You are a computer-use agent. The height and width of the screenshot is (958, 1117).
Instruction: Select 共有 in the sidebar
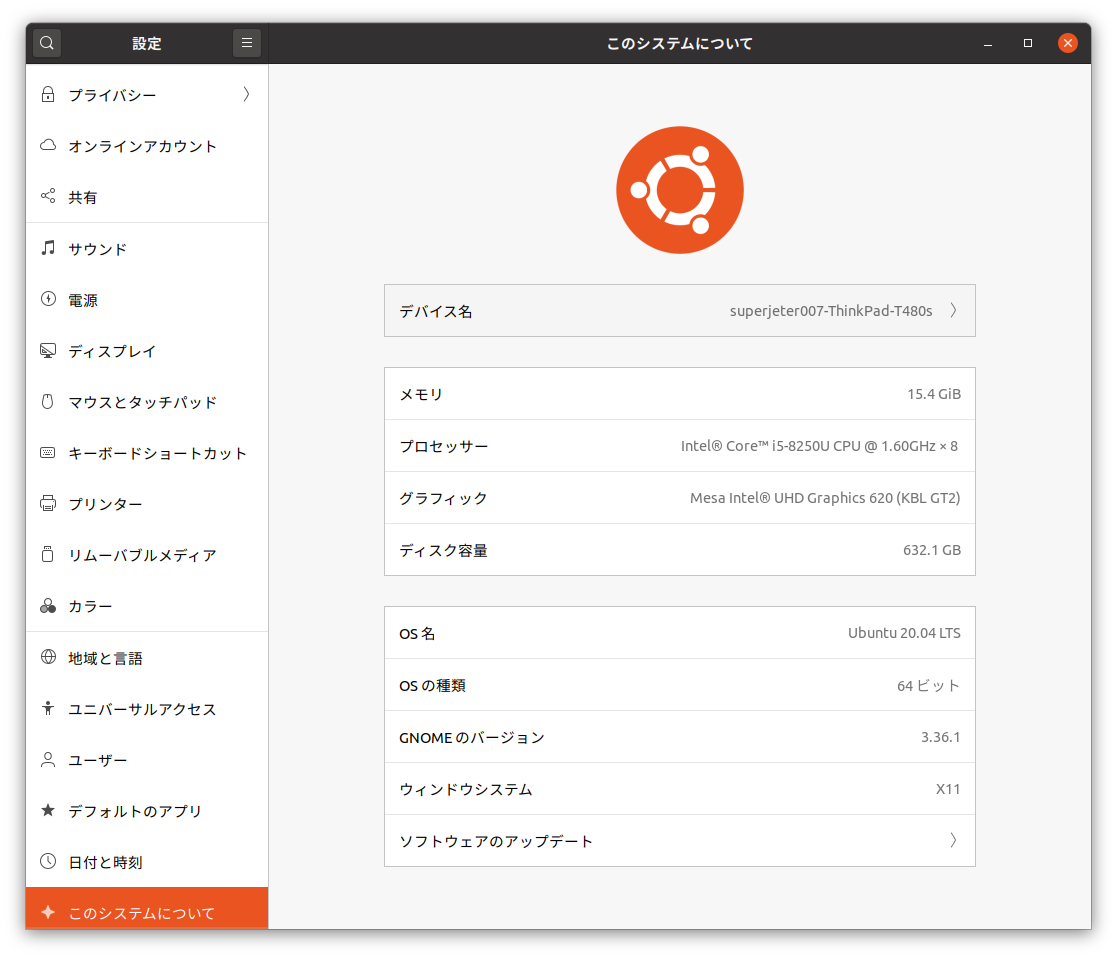(x=147, y=197)
